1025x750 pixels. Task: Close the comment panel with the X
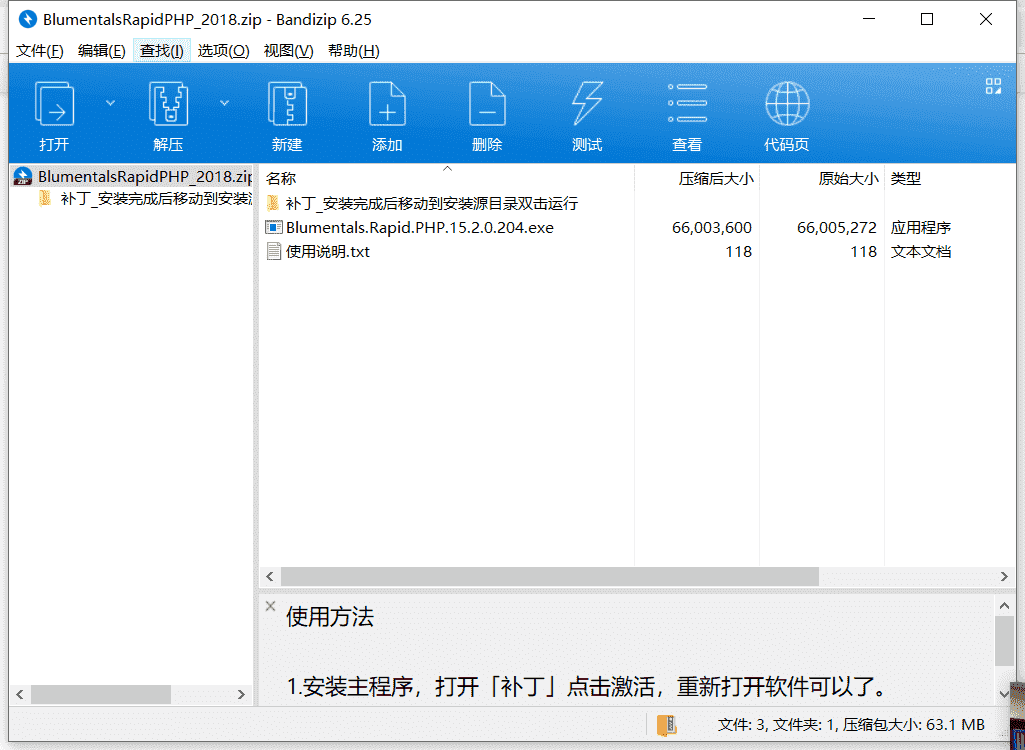270,606
